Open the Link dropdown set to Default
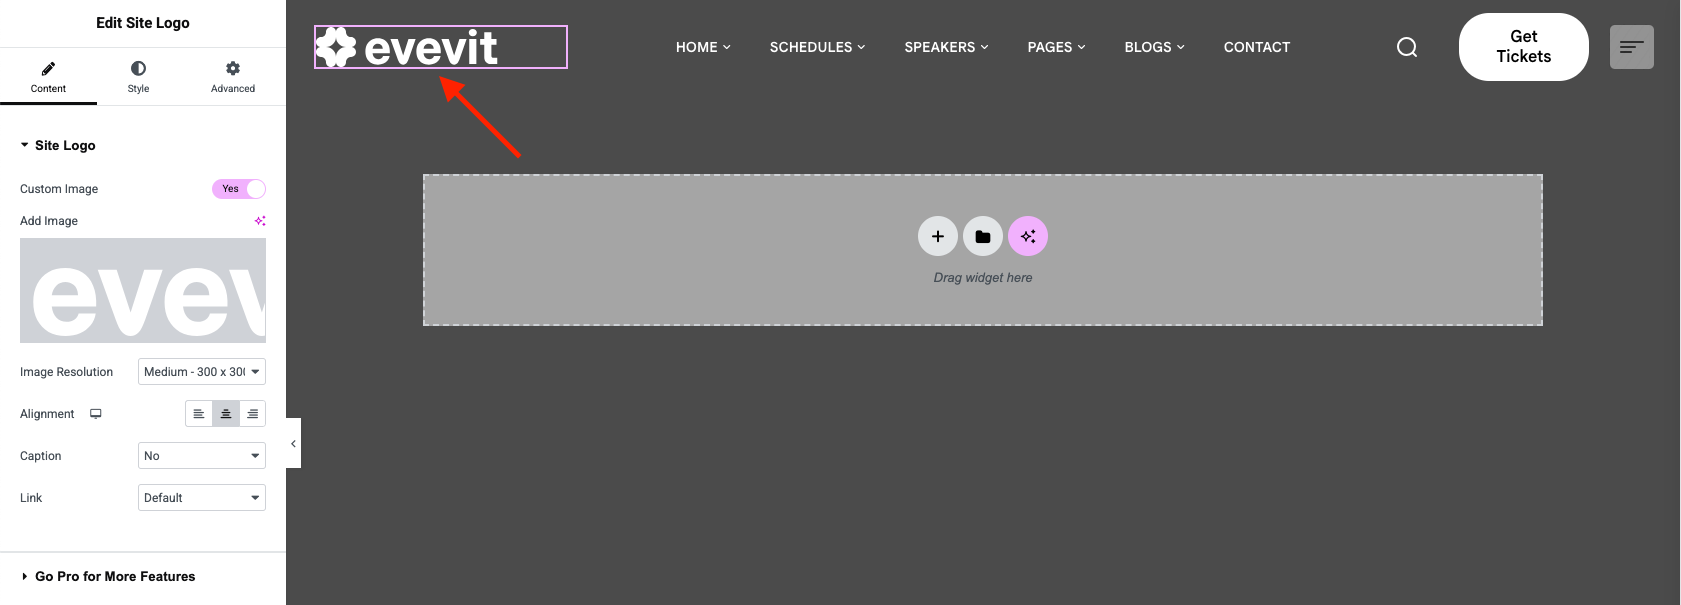 (201, 498)
